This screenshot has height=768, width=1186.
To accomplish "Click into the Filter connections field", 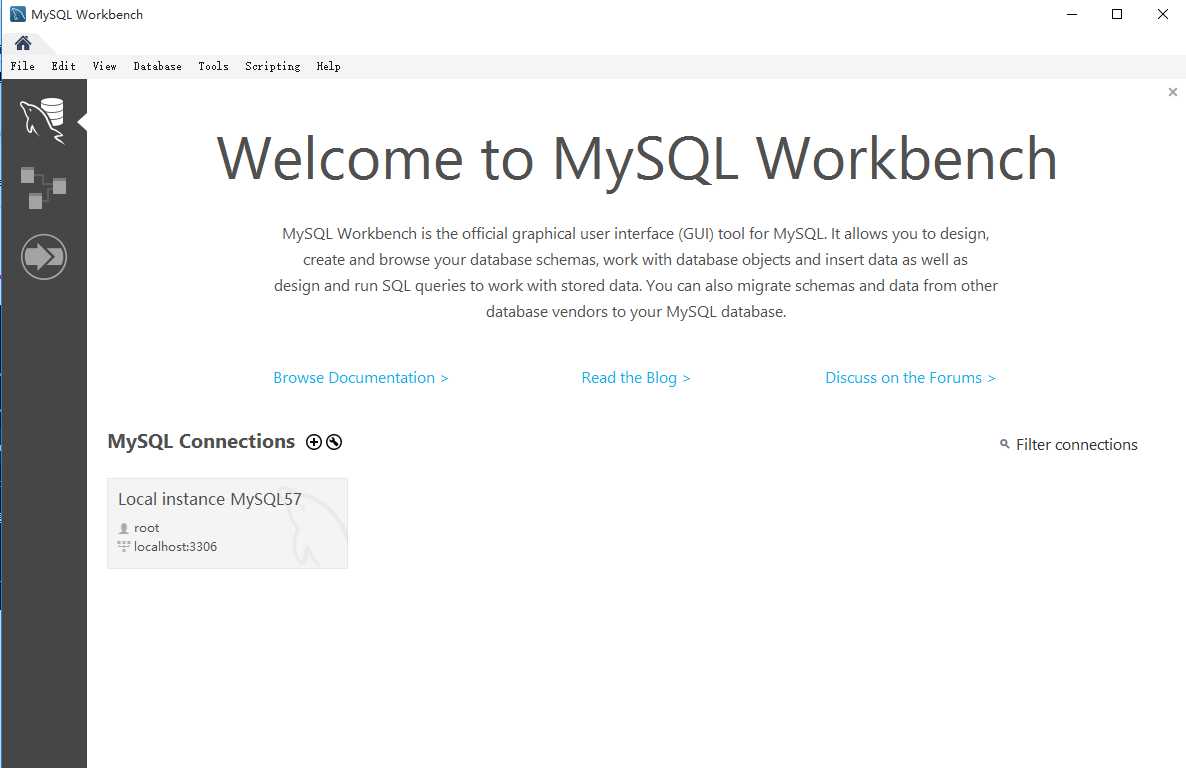I will tap(1076, 445).
